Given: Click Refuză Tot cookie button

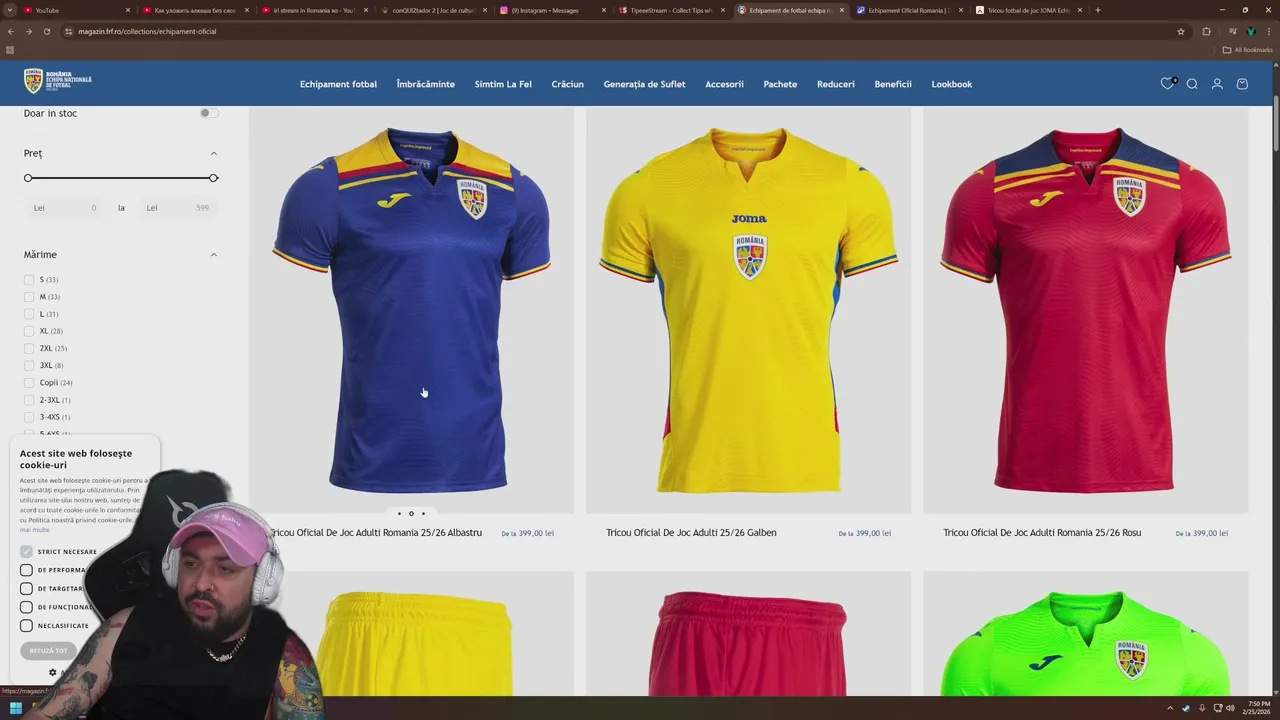Looking at the screenshot, I should [48, 650].
